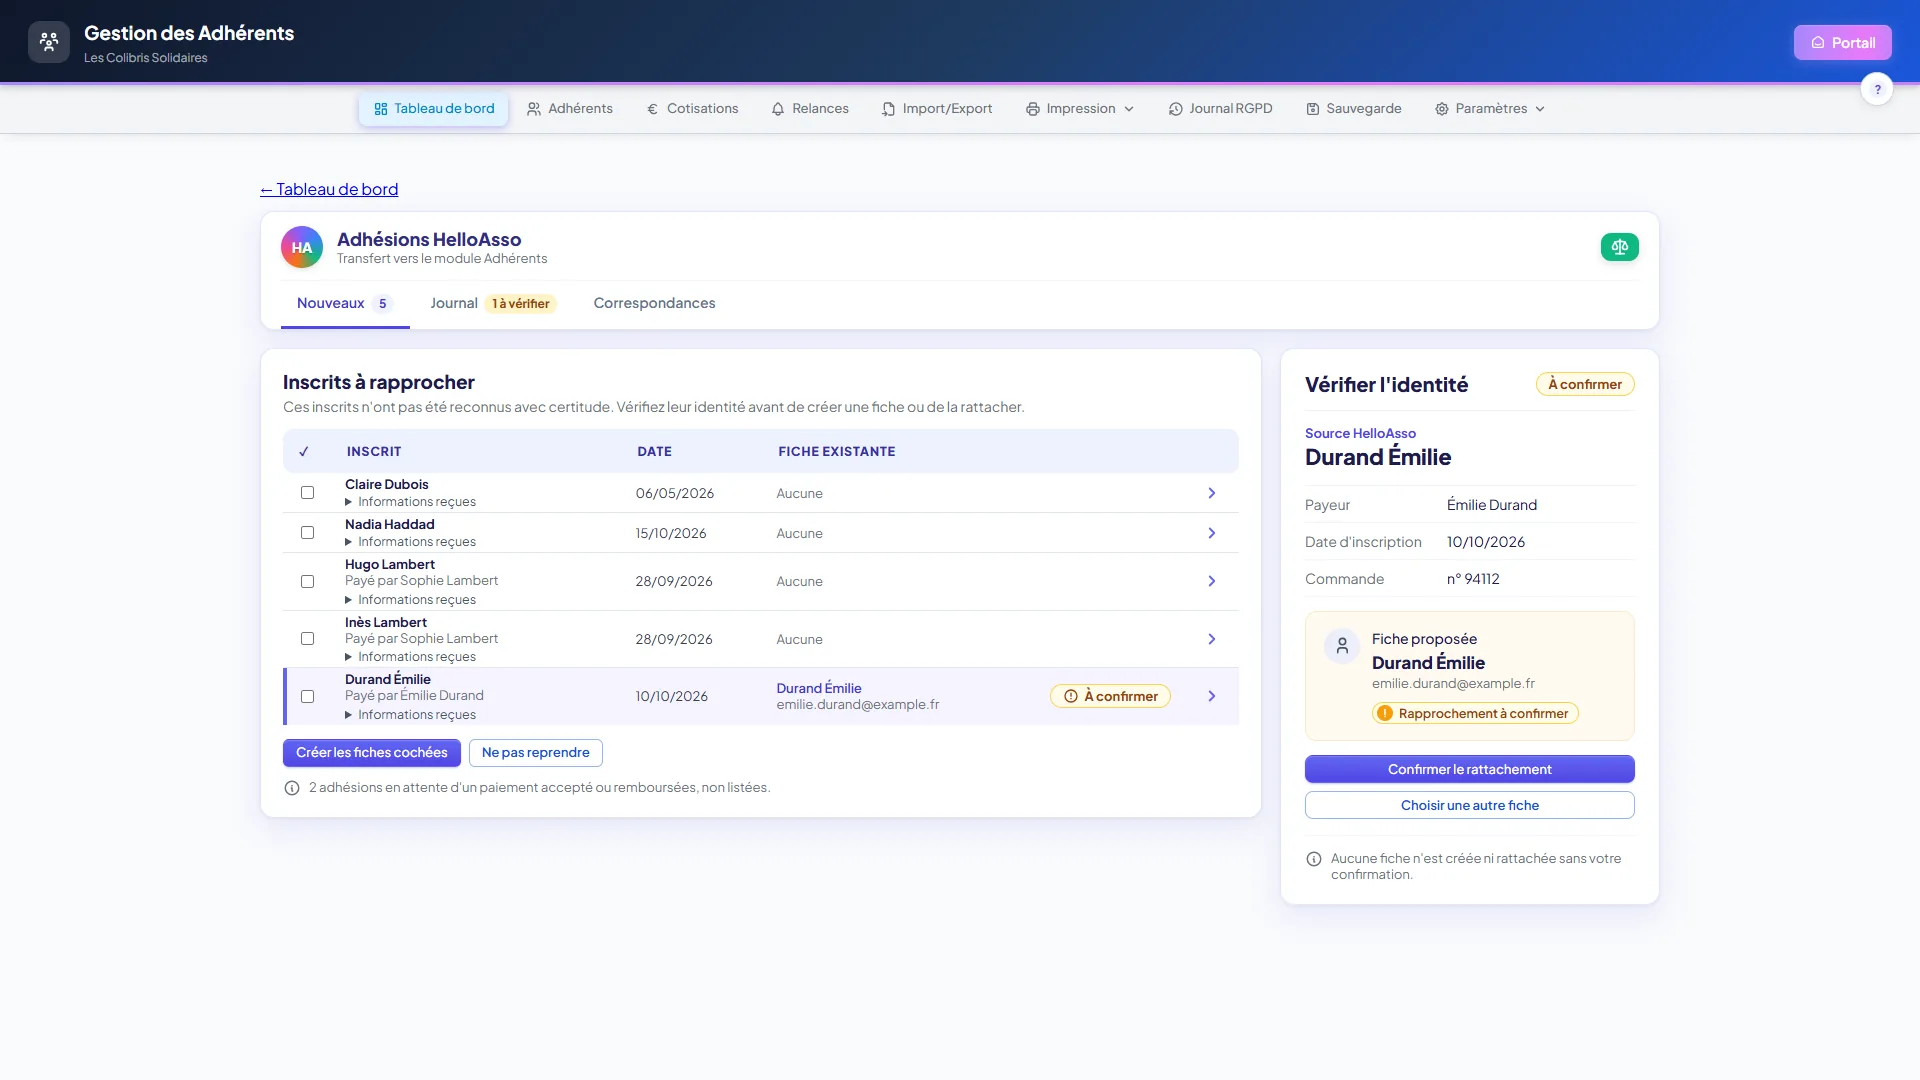This screenshot has height=1080, width=1920.
Task: Click Créer les fiches cochées
Action: pos(371,753)
